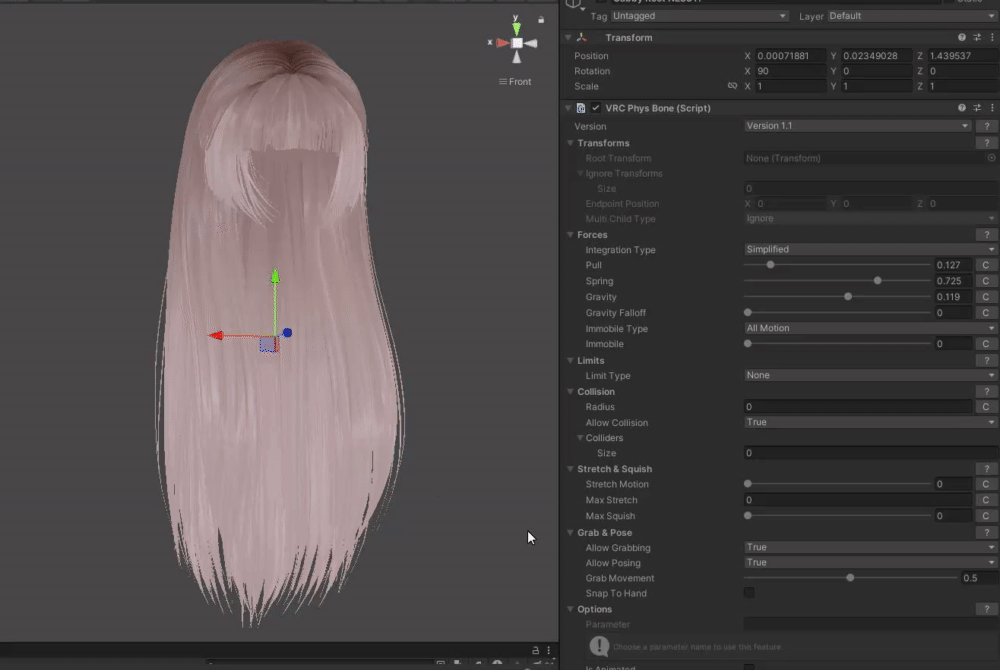The width and height of the screenshot is (1000, 670).
Task: Click the Collision section help question button
Action: (x=985, y=392)
